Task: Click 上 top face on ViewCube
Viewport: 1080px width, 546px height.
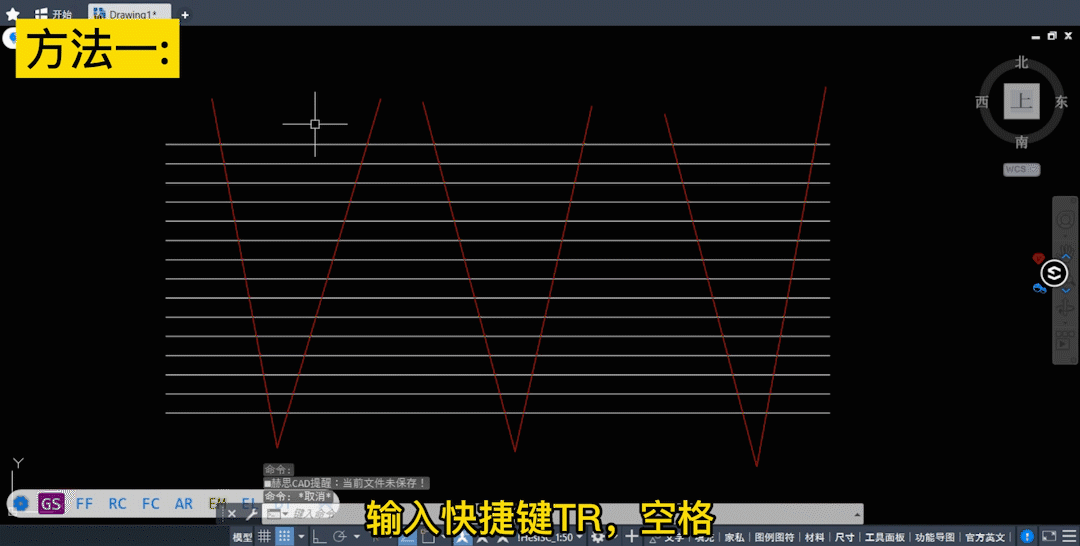Action: (x=1021, y=101)
